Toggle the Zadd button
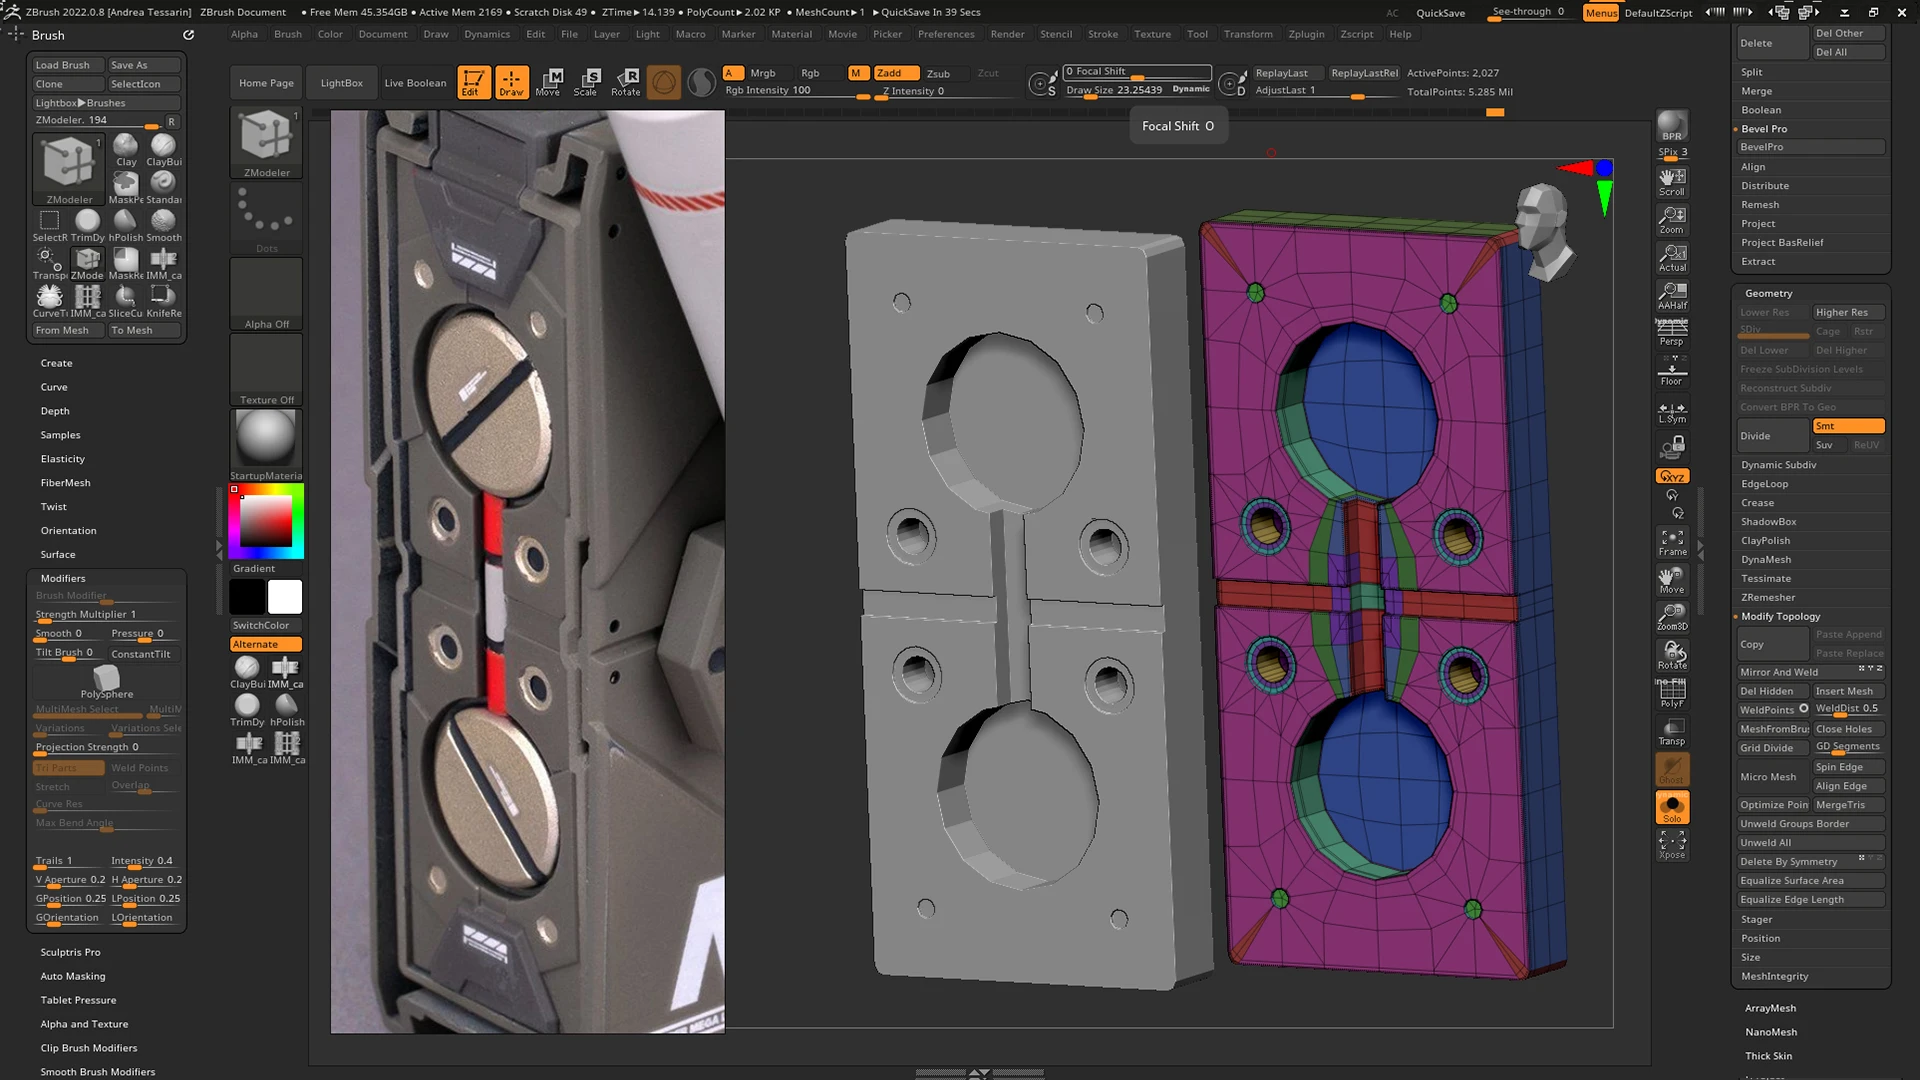The image size is (1920, 1080). (896, 73)
